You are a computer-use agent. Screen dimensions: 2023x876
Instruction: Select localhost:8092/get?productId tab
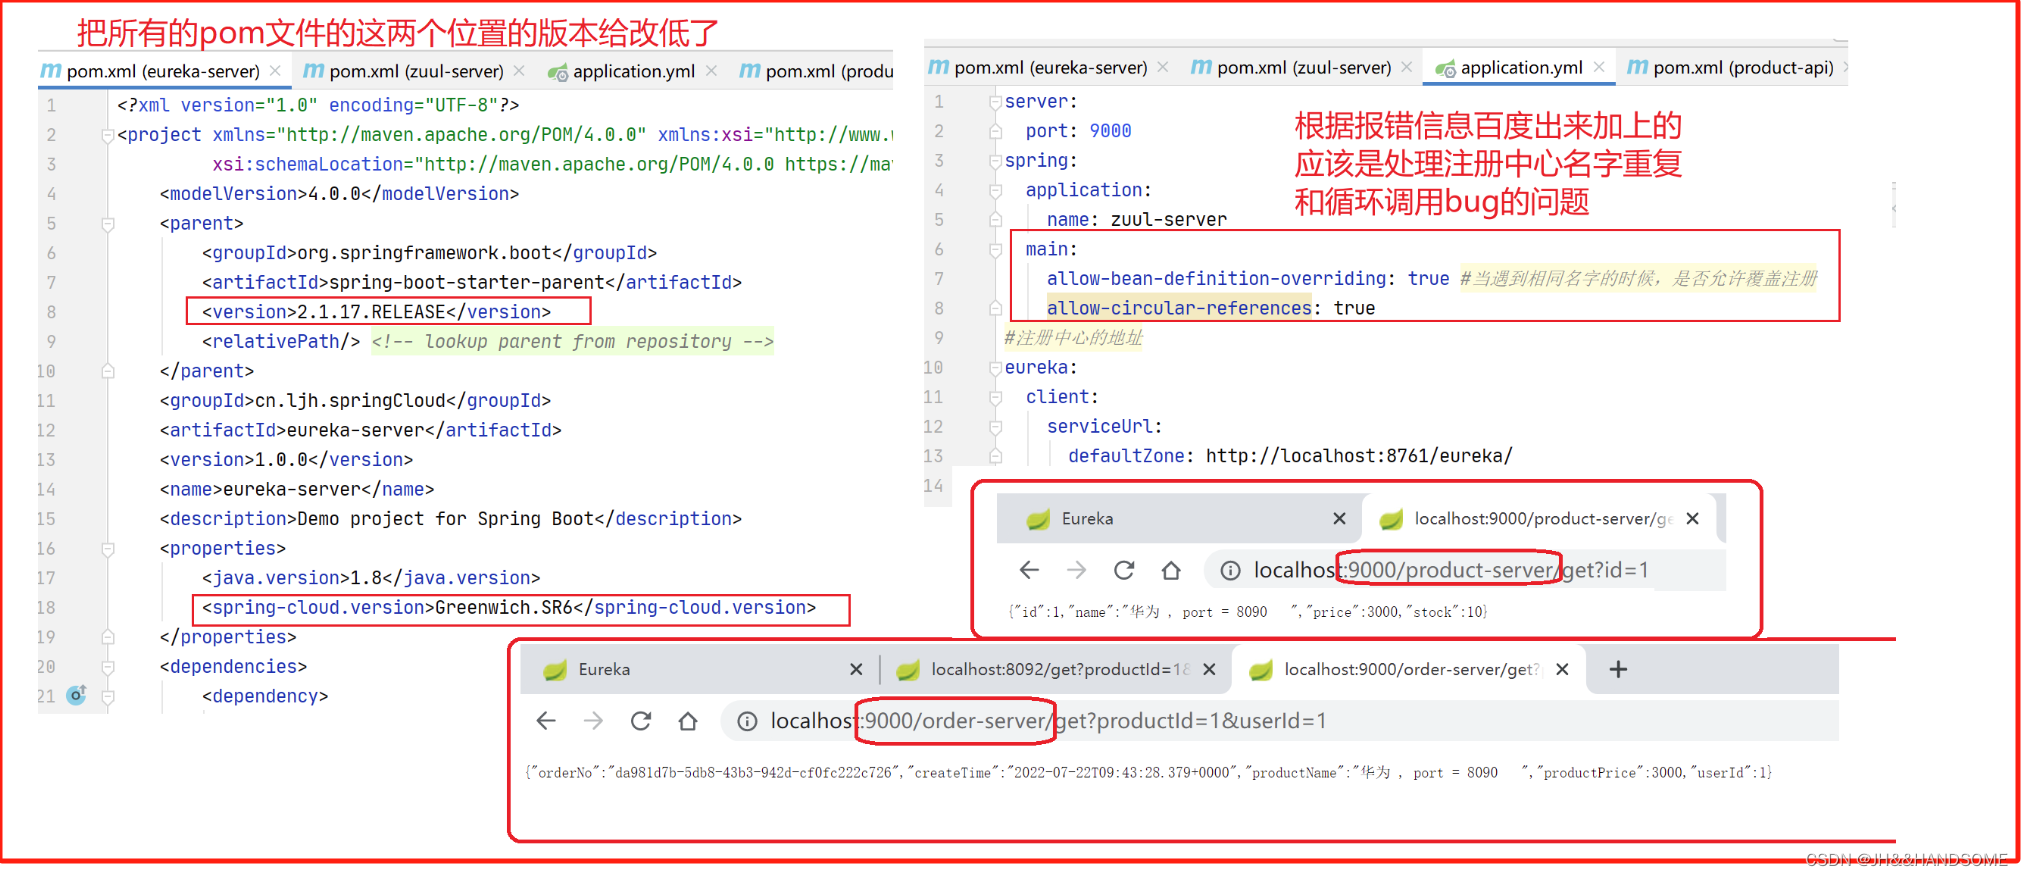[x=1054, y=669]
